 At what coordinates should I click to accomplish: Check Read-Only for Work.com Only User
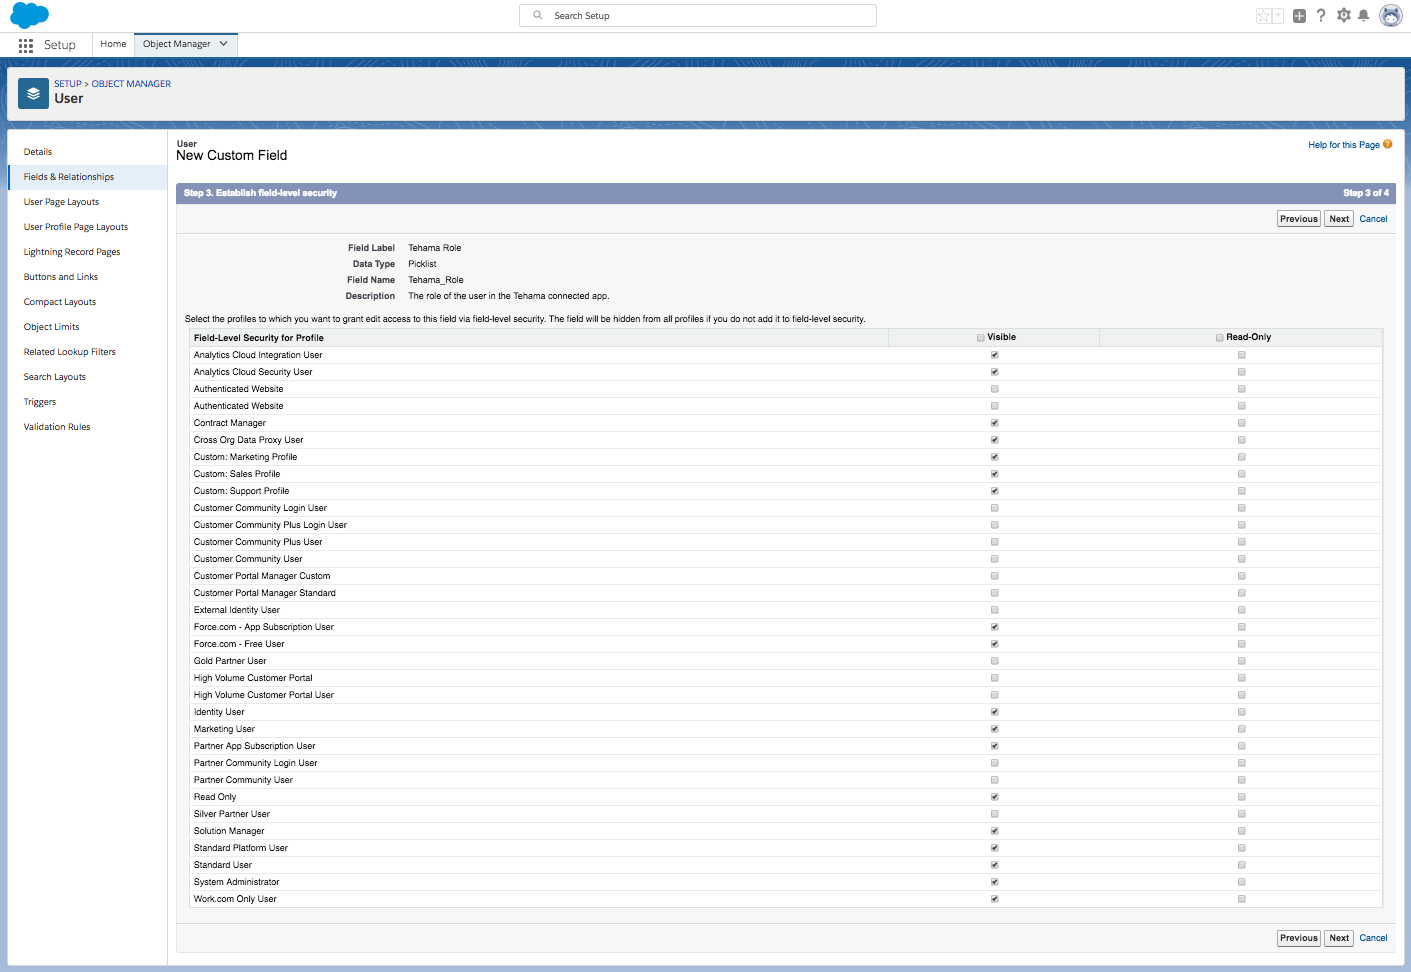coord(1242,899)
